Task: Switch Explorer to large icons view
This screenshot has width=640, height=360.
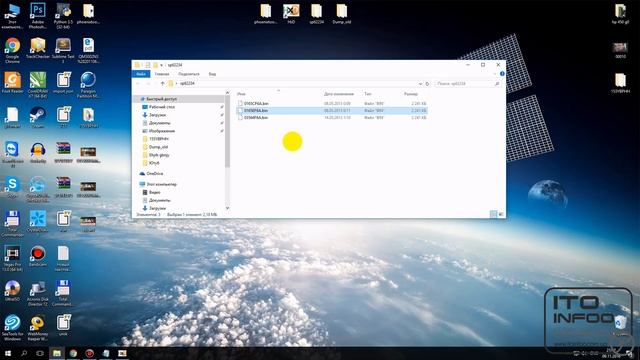Action: point(501,214)
